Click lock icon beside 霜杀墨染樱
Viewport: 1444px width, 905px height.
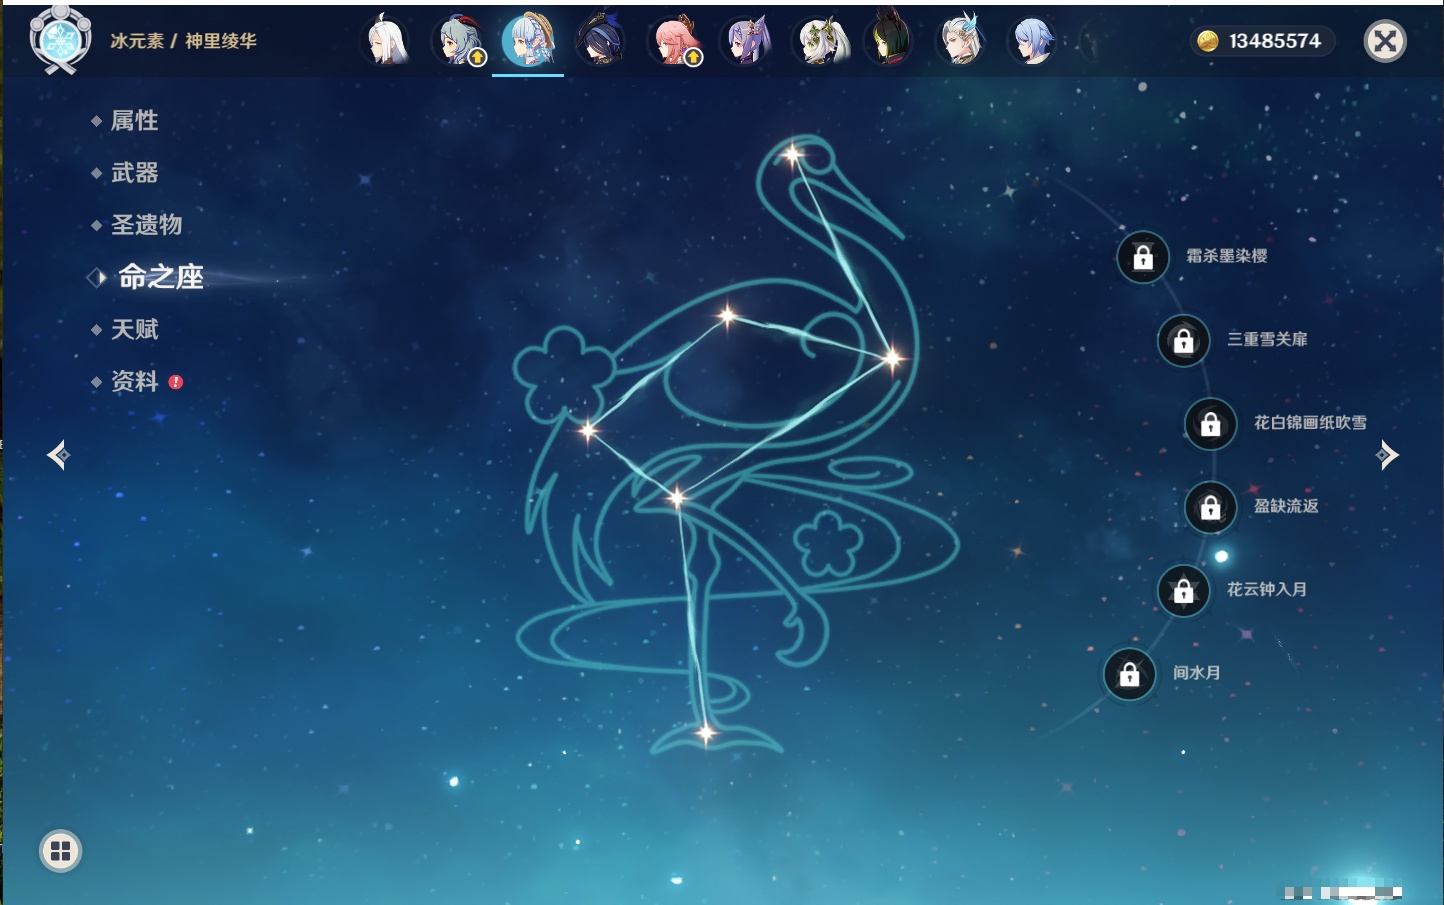[1143, 257]
